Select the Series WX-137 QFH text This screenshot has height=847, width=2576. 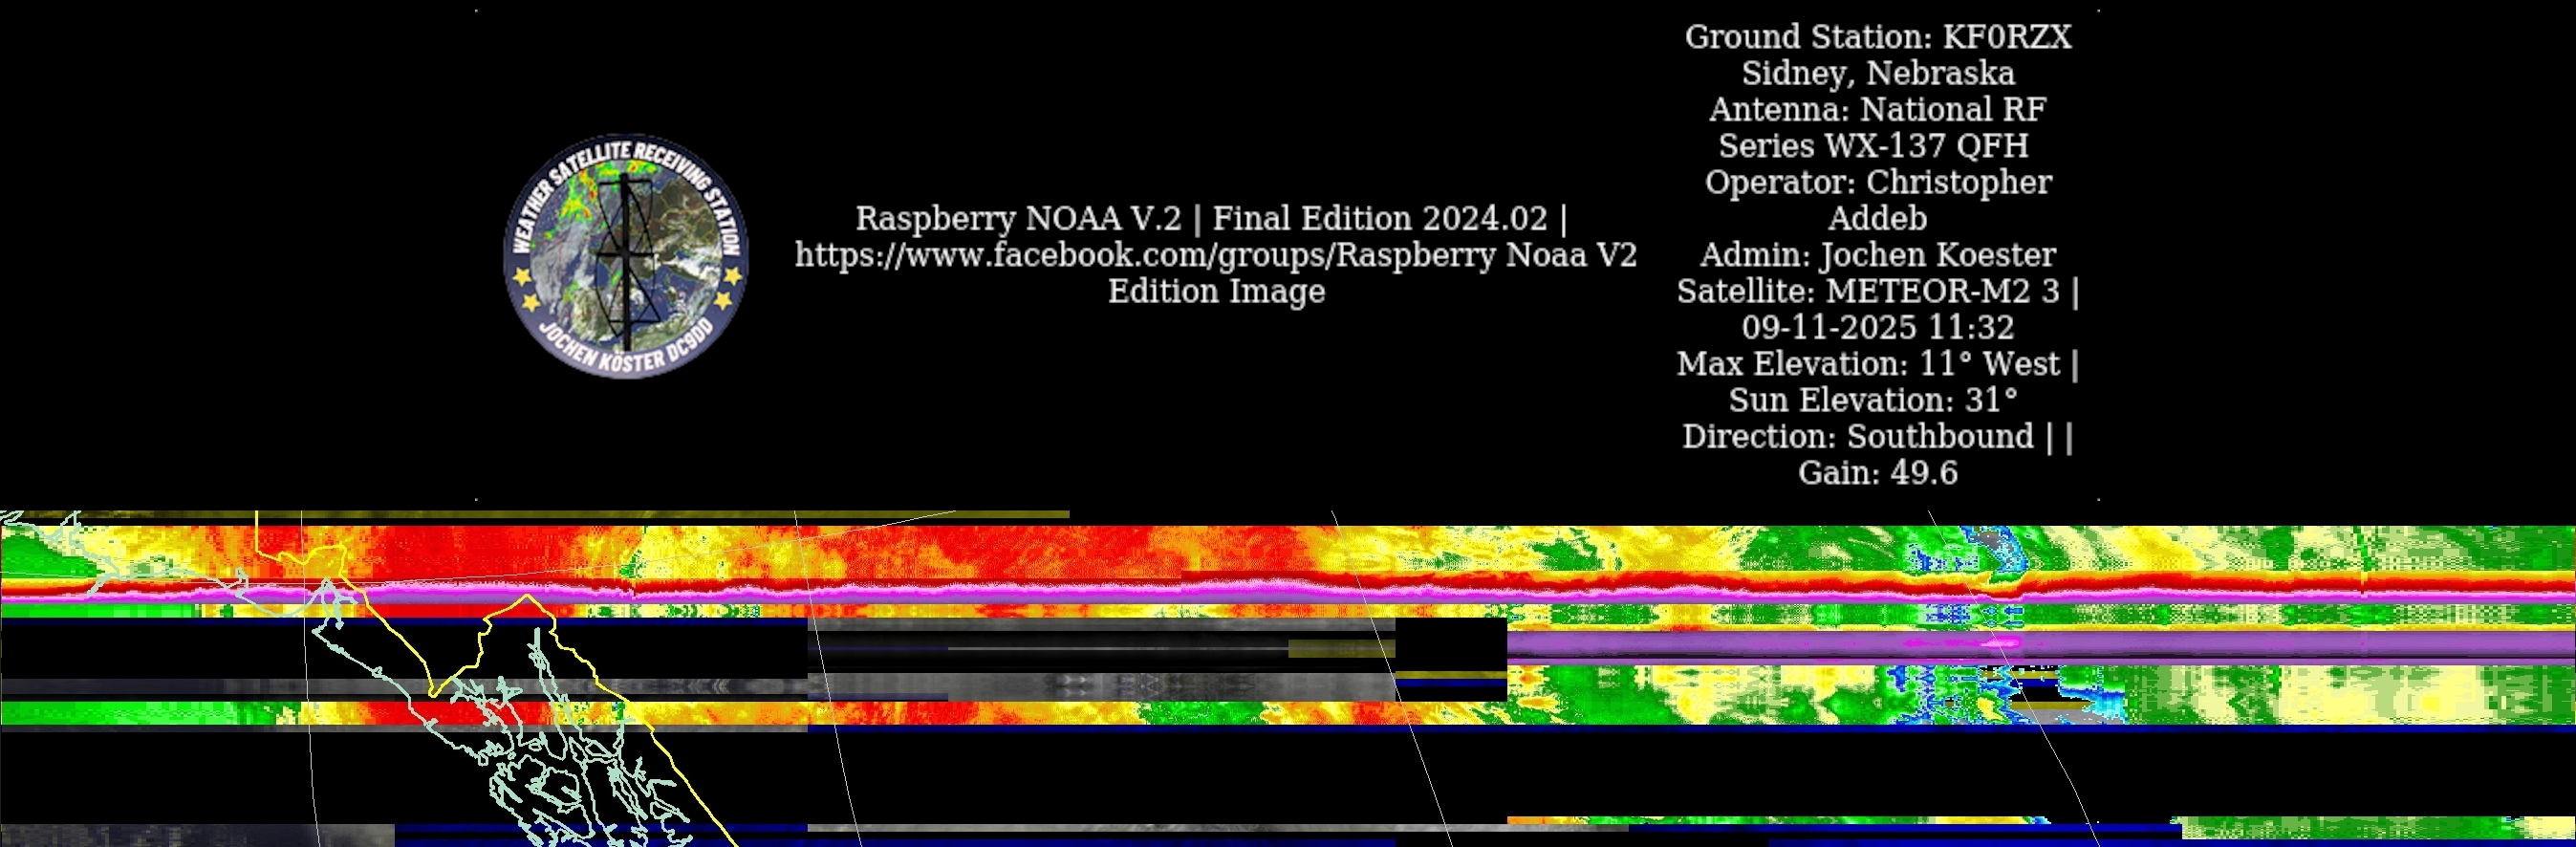pyautogui.click(x=1873, y=146)
